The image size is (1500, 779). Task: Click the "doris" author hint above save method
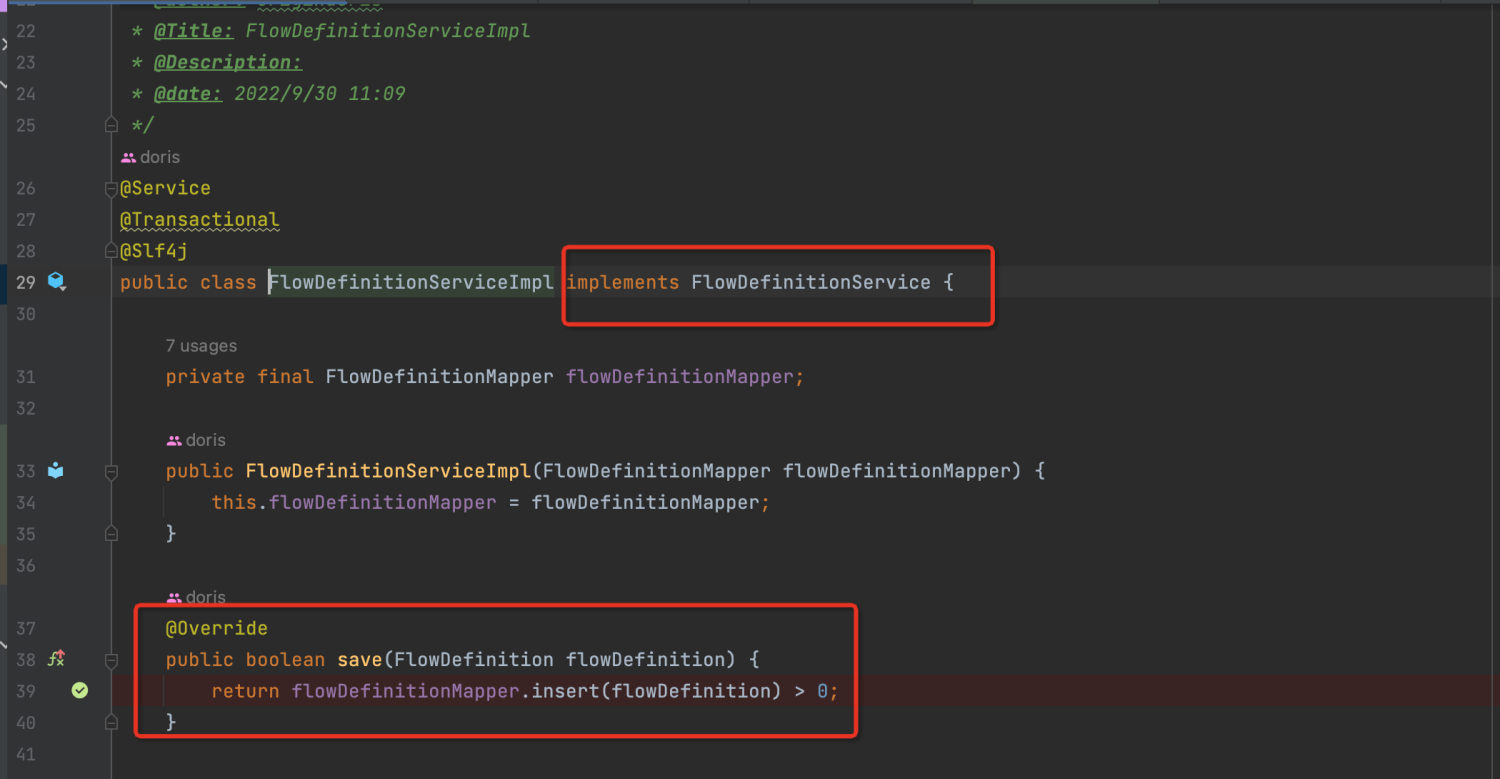pos(205,597)
